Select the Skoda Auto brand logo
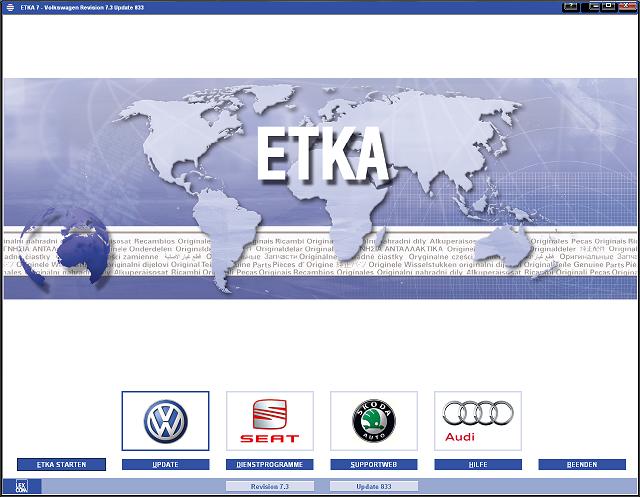 pyautogui.click(x=374, y=421)
